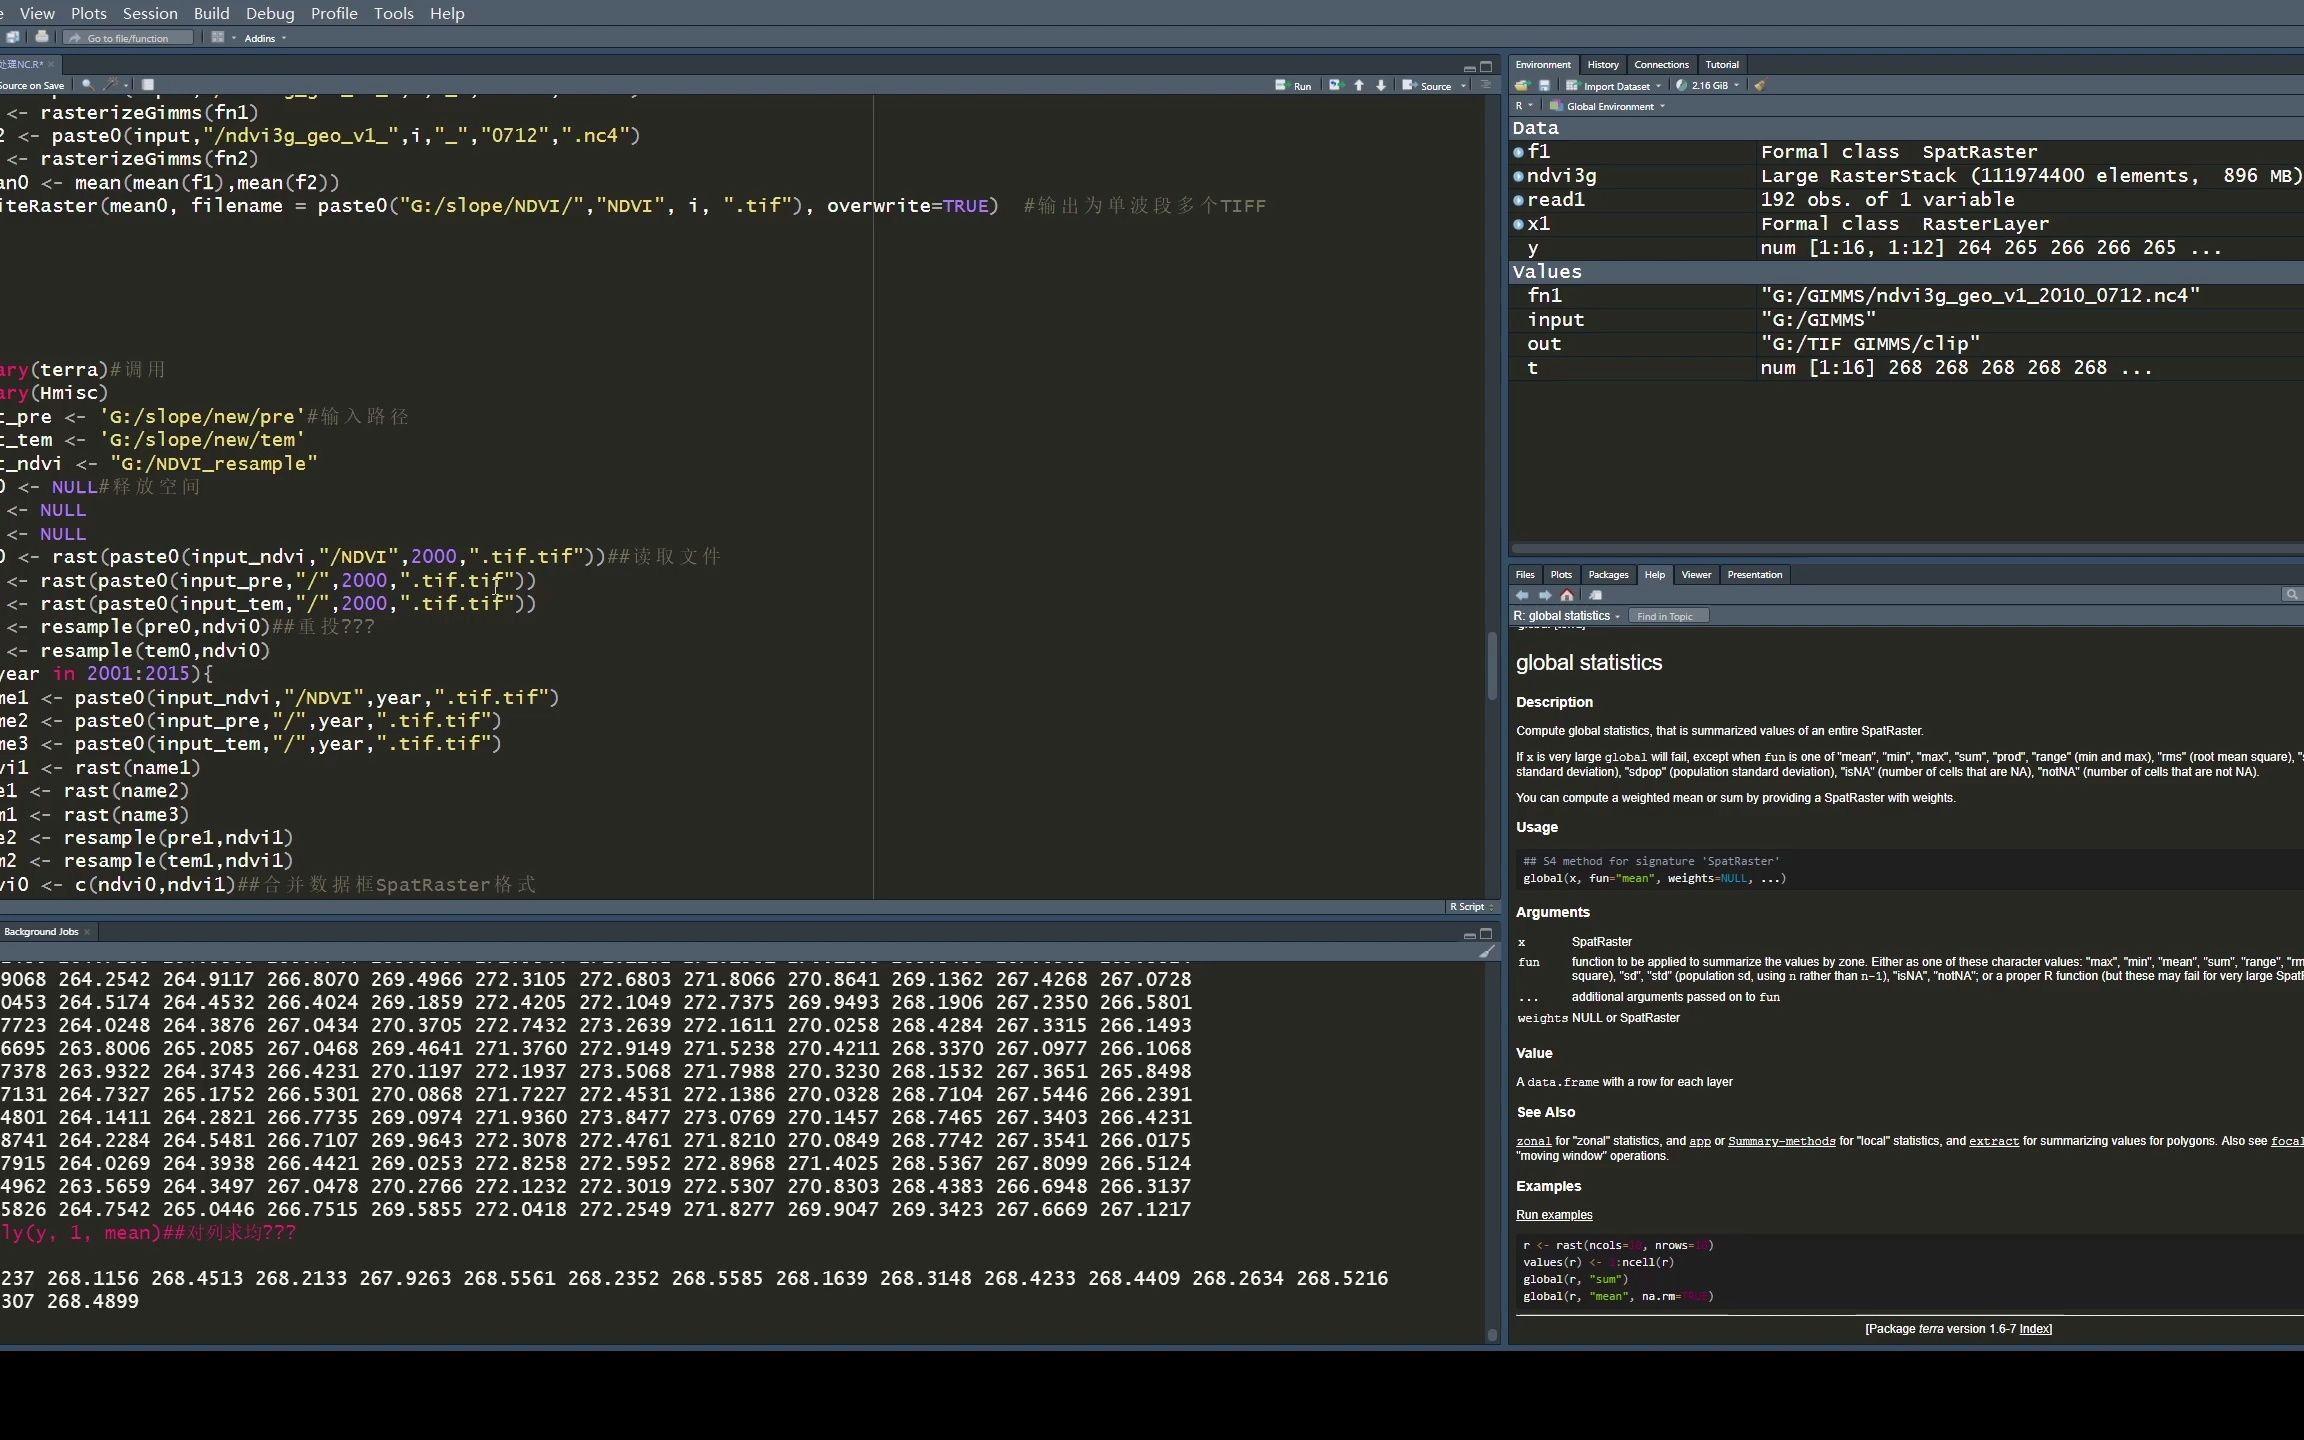Expand the ndvi3g RasterStack entry
This screenshot has width=2304, height=1440.
[1518, 176]
